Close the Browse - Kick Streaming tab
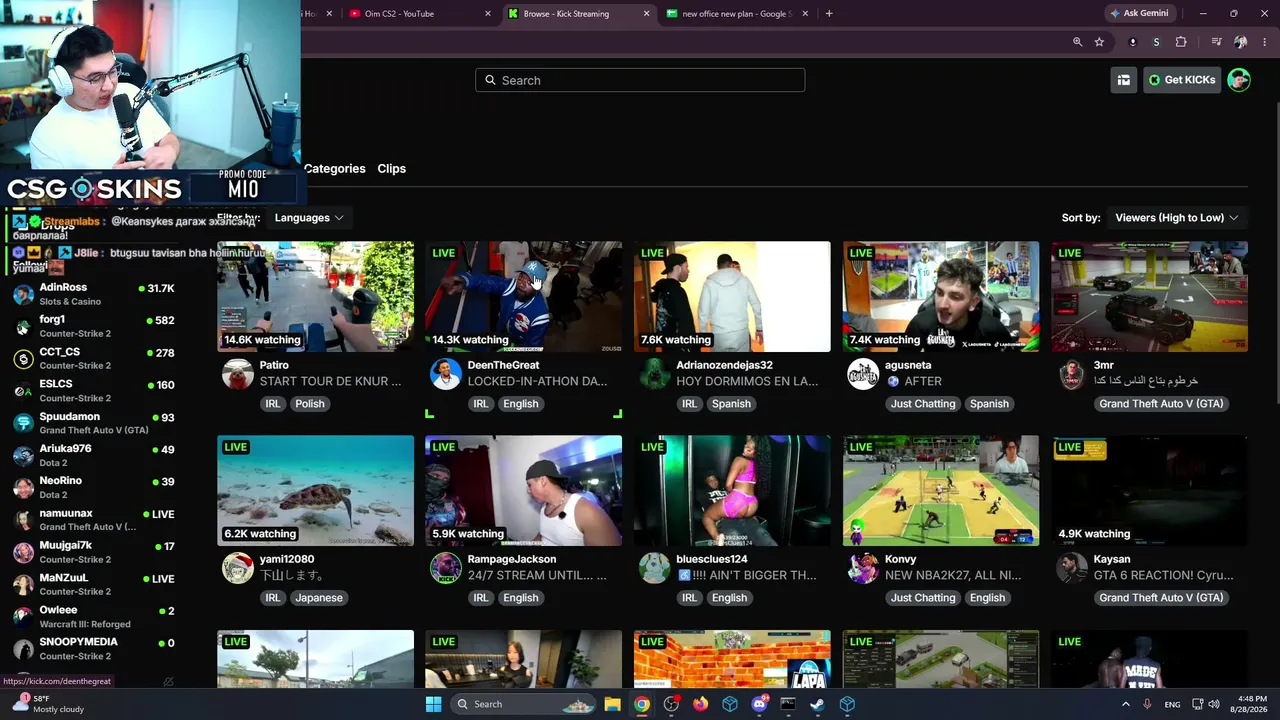 click(x=646, y=14)
